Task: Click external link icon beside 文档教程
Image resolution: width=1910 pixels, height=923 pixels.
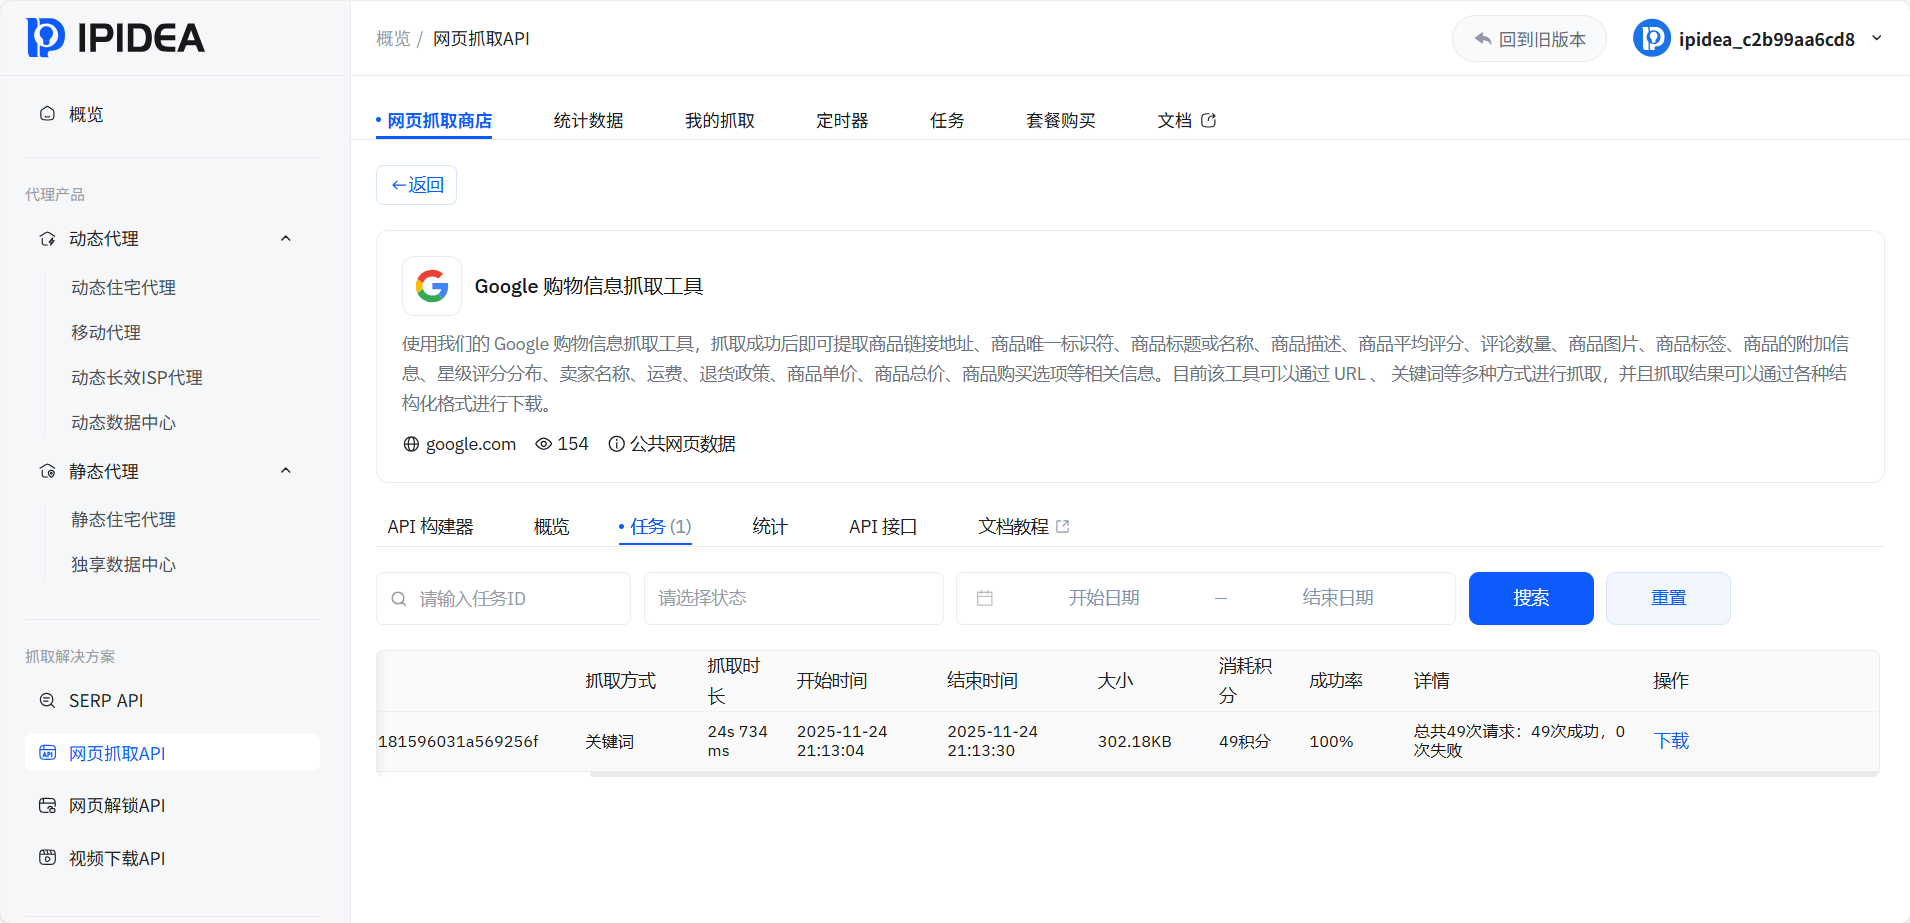Action: (x=1063, y=526)
